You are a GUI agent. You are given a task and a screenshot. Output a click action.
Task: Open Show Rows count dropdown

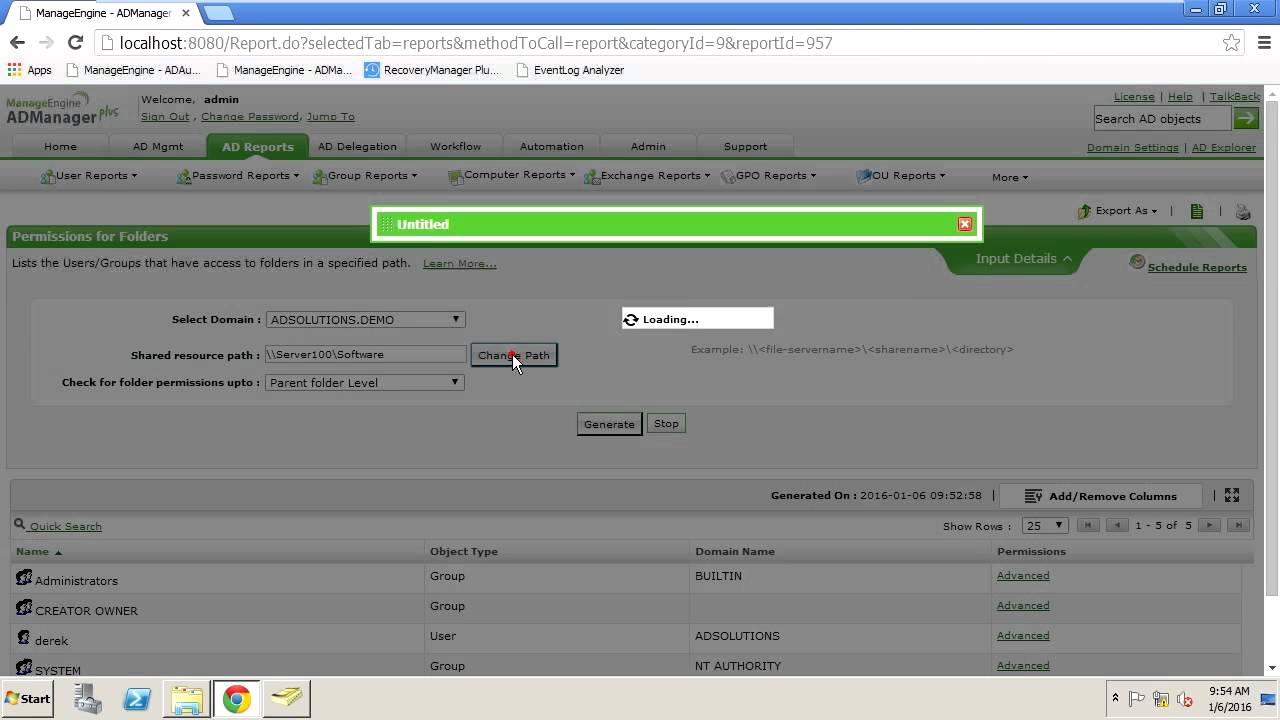click(x=1046, y=525)
